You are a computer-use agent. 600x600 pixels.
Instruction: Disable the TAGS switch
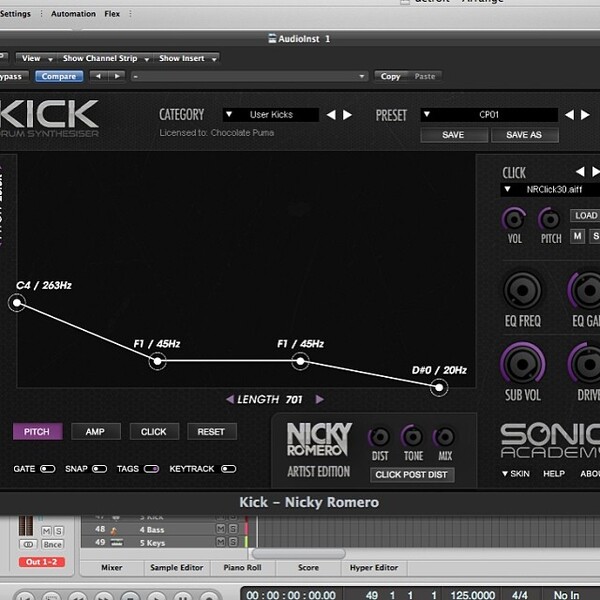click(151, 469)
